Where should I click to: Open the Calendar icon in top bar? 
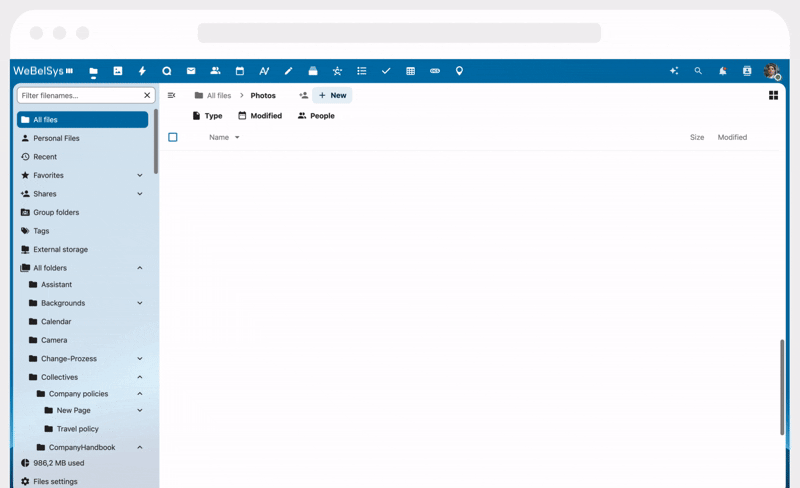point(240,71)
